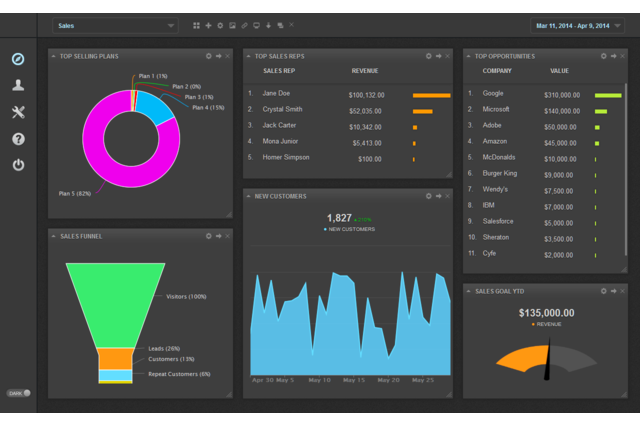Click the help question mark icon

point(18,139)
